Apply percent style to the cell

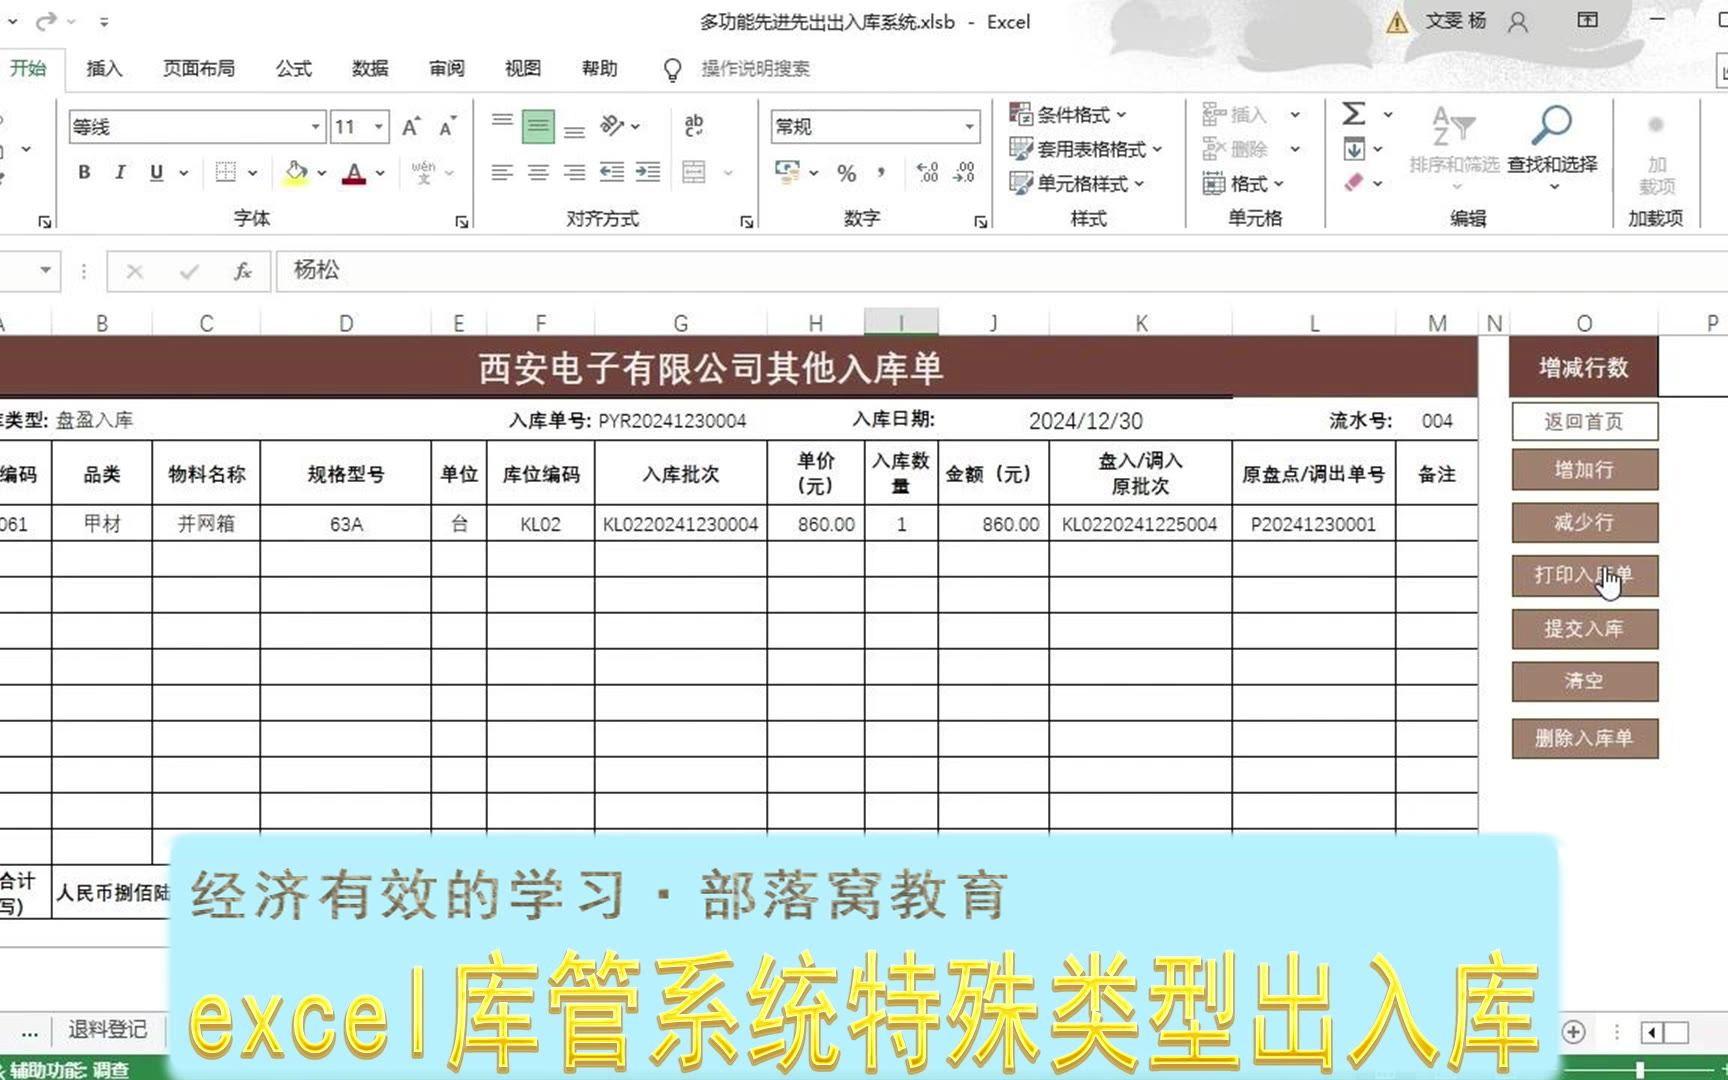[x=847, y=173]
